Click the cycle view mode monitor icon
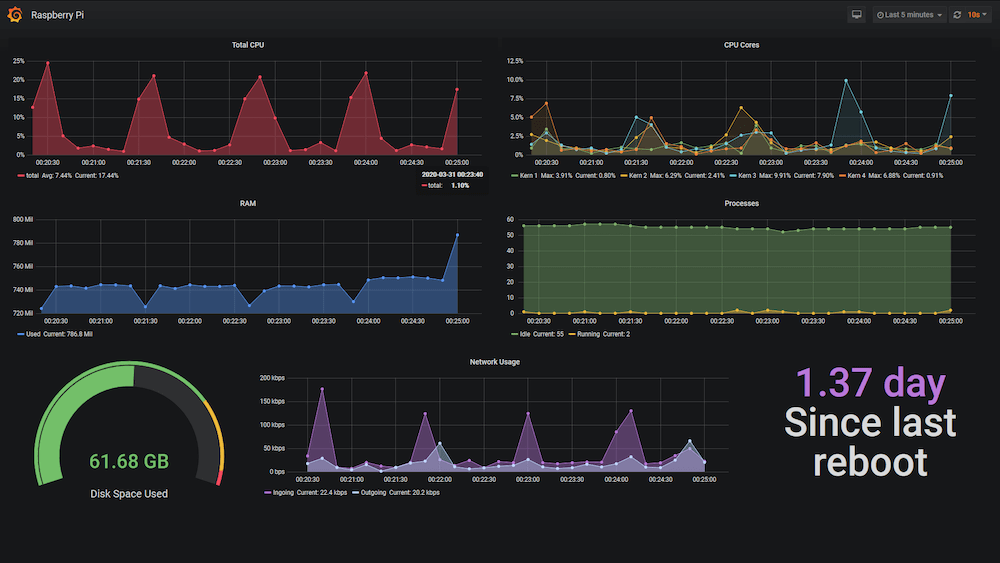This screenshot has height=563, width=1000. [x=856, y=15]
